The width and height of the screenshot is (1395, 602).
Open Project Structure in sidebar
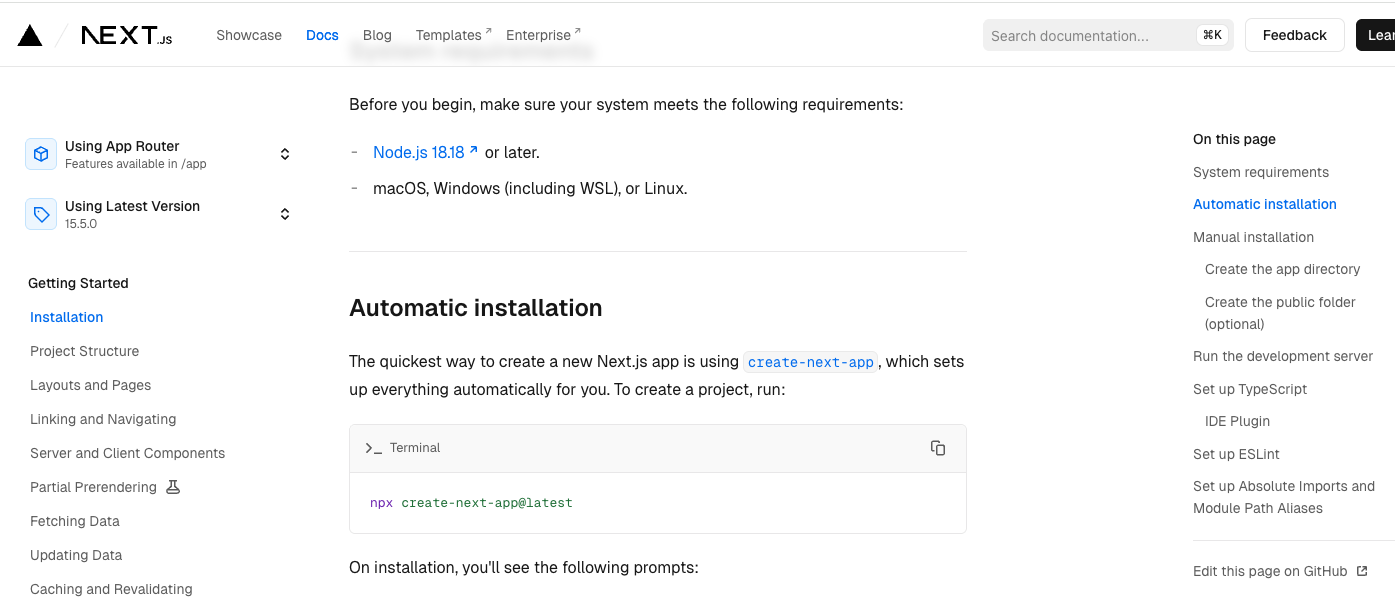coord(85,351)
